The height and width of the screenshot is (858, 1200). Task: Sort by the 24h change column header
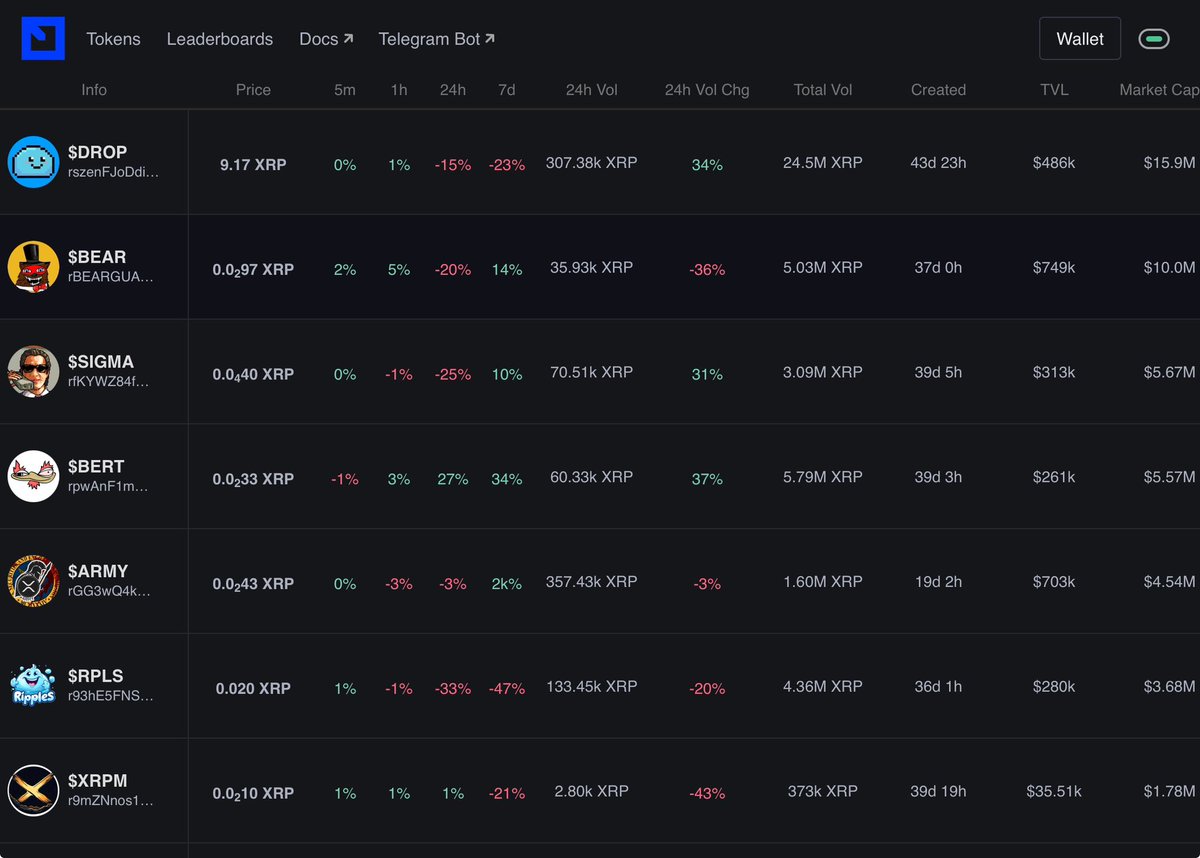click(x=453, y=90)
